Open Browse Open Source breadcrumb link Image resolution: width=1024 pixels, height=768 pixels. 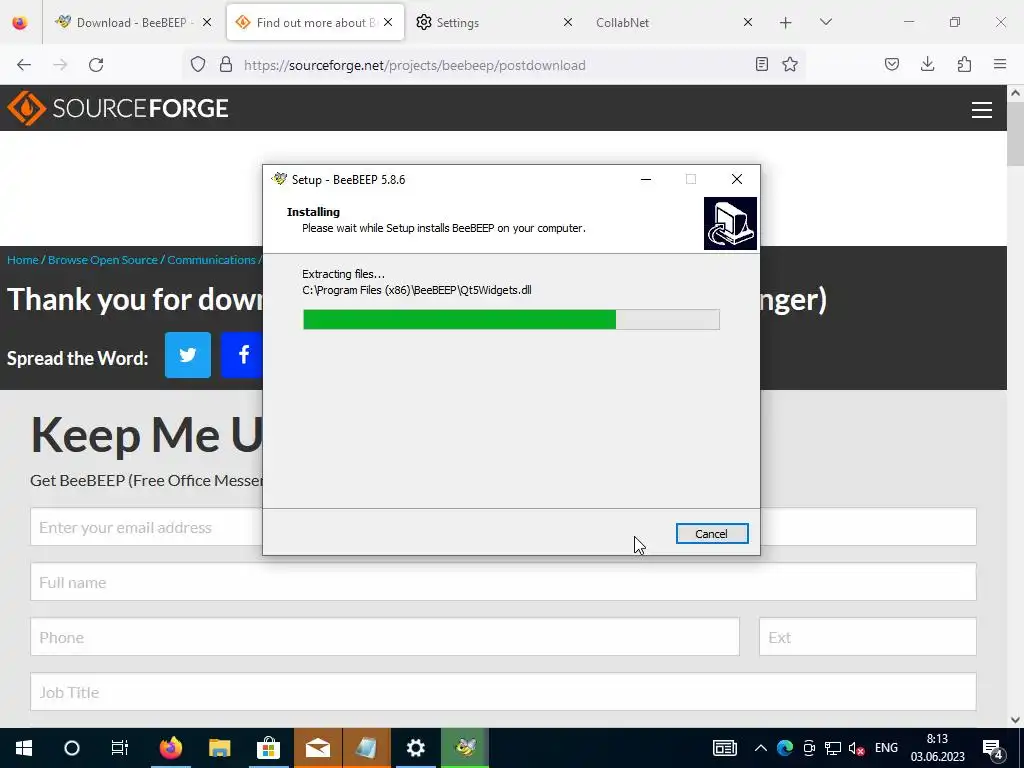coord(103,260)
